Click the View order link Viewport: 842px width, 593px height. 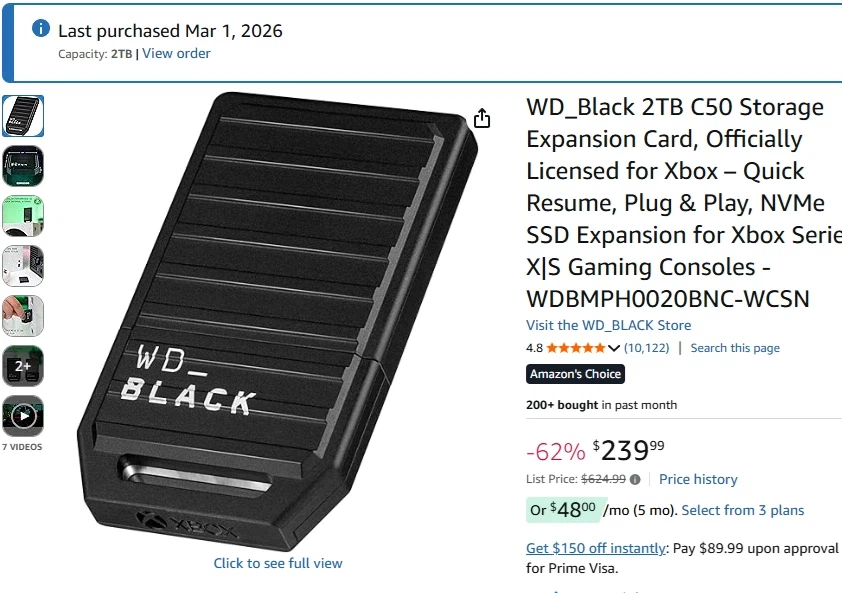coord(176,54)
